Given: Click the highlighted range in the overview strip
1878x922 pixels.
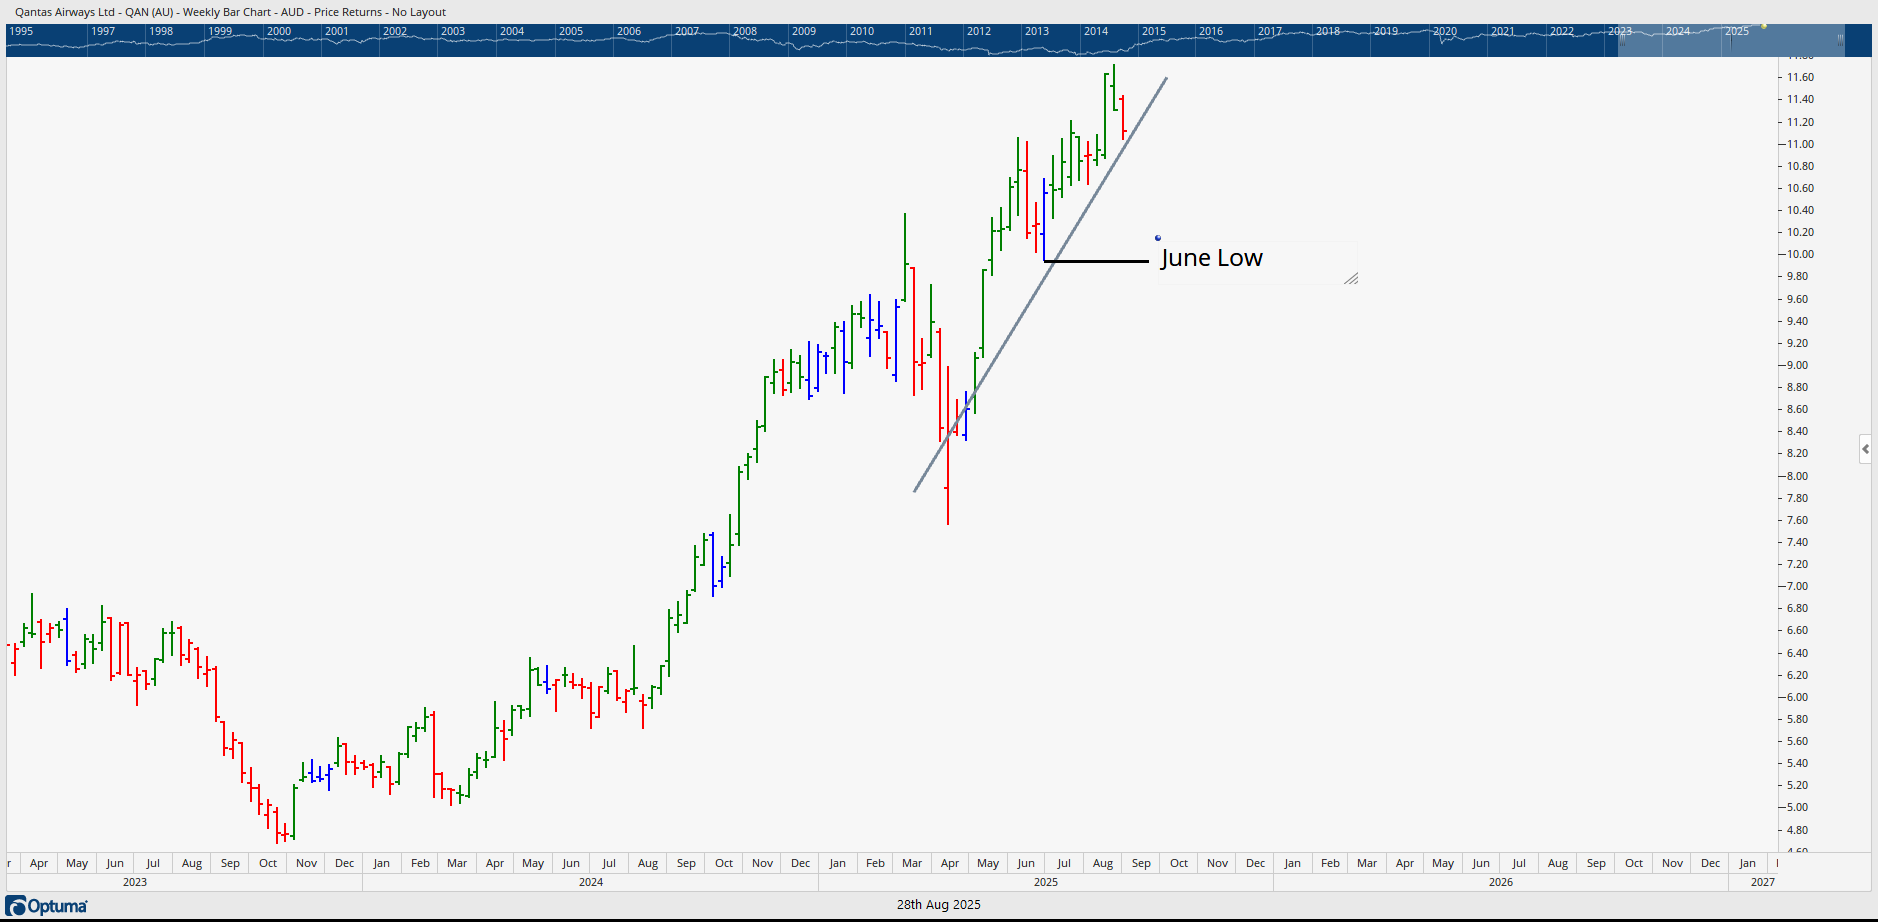Looking at the screenshot, I should click(x=1731, y=41).
